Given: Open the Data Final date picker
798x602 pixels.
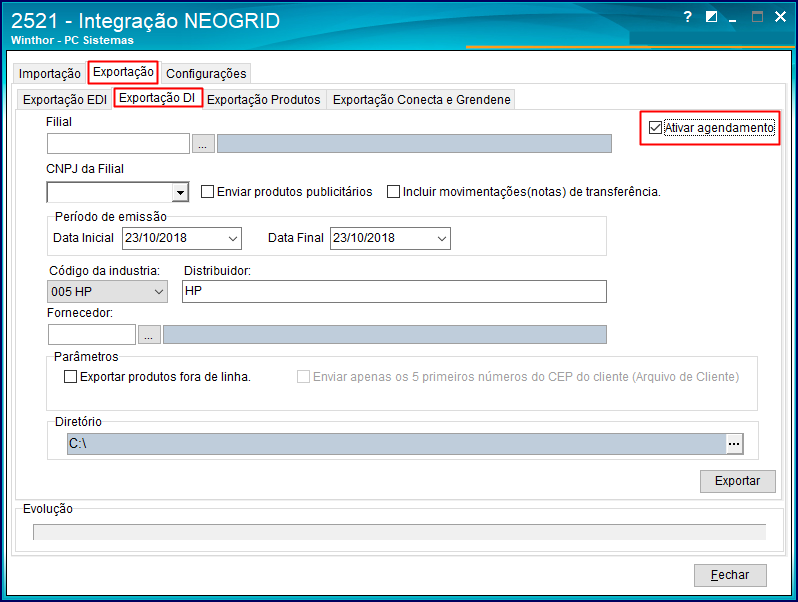Looking at the screenshot, I should click(x=442, y=239).
